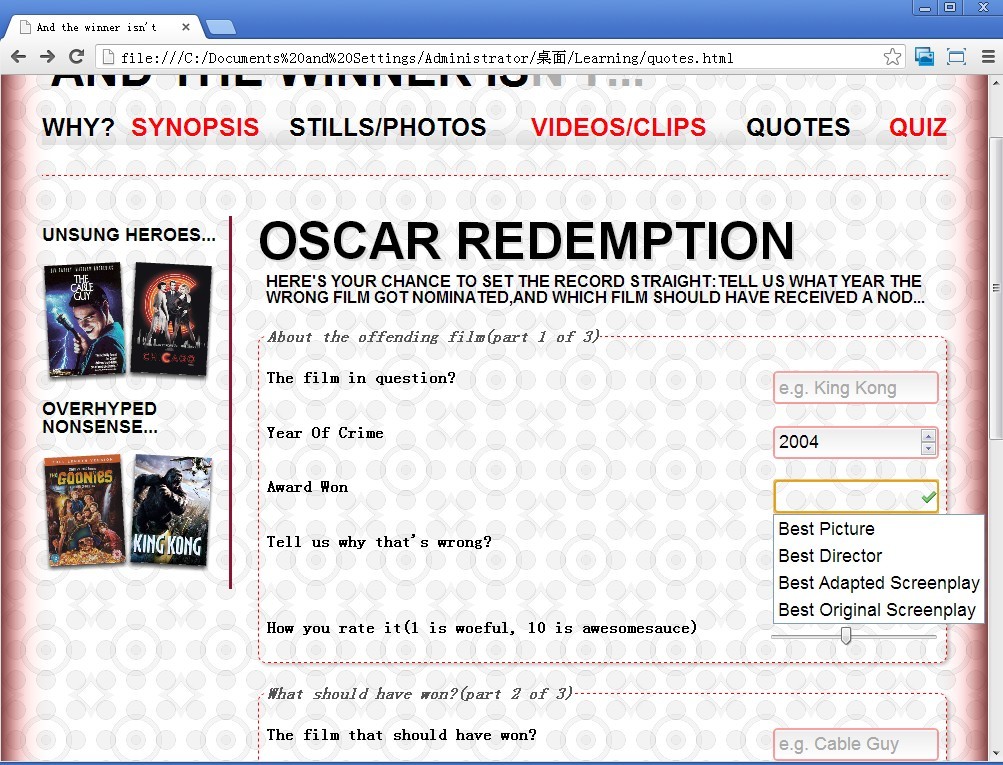Decrease the Year Of Crime with down arrow

point(928,448)
